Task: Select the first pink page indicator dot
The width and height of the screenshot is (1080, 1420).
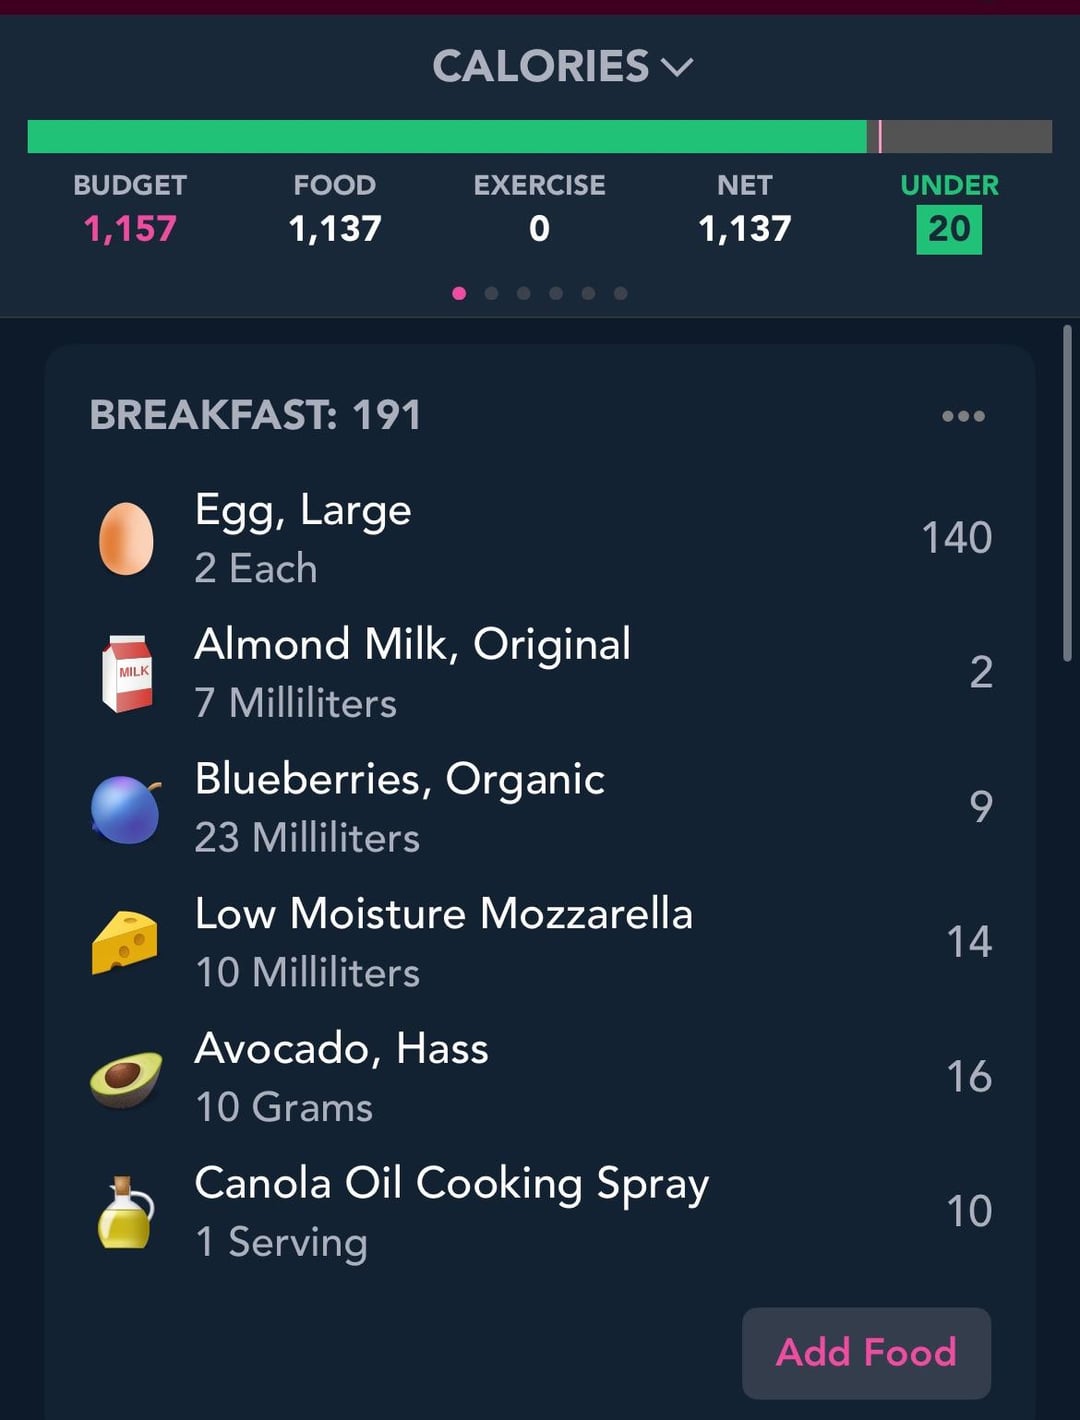Action: tap(459, 293)
